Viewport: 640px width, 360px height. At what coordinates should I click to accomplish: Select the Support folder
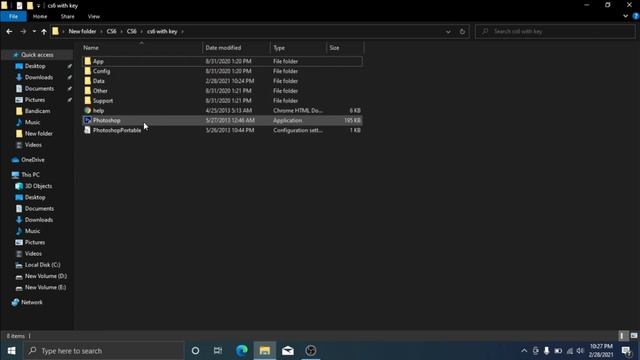(222, 100)
